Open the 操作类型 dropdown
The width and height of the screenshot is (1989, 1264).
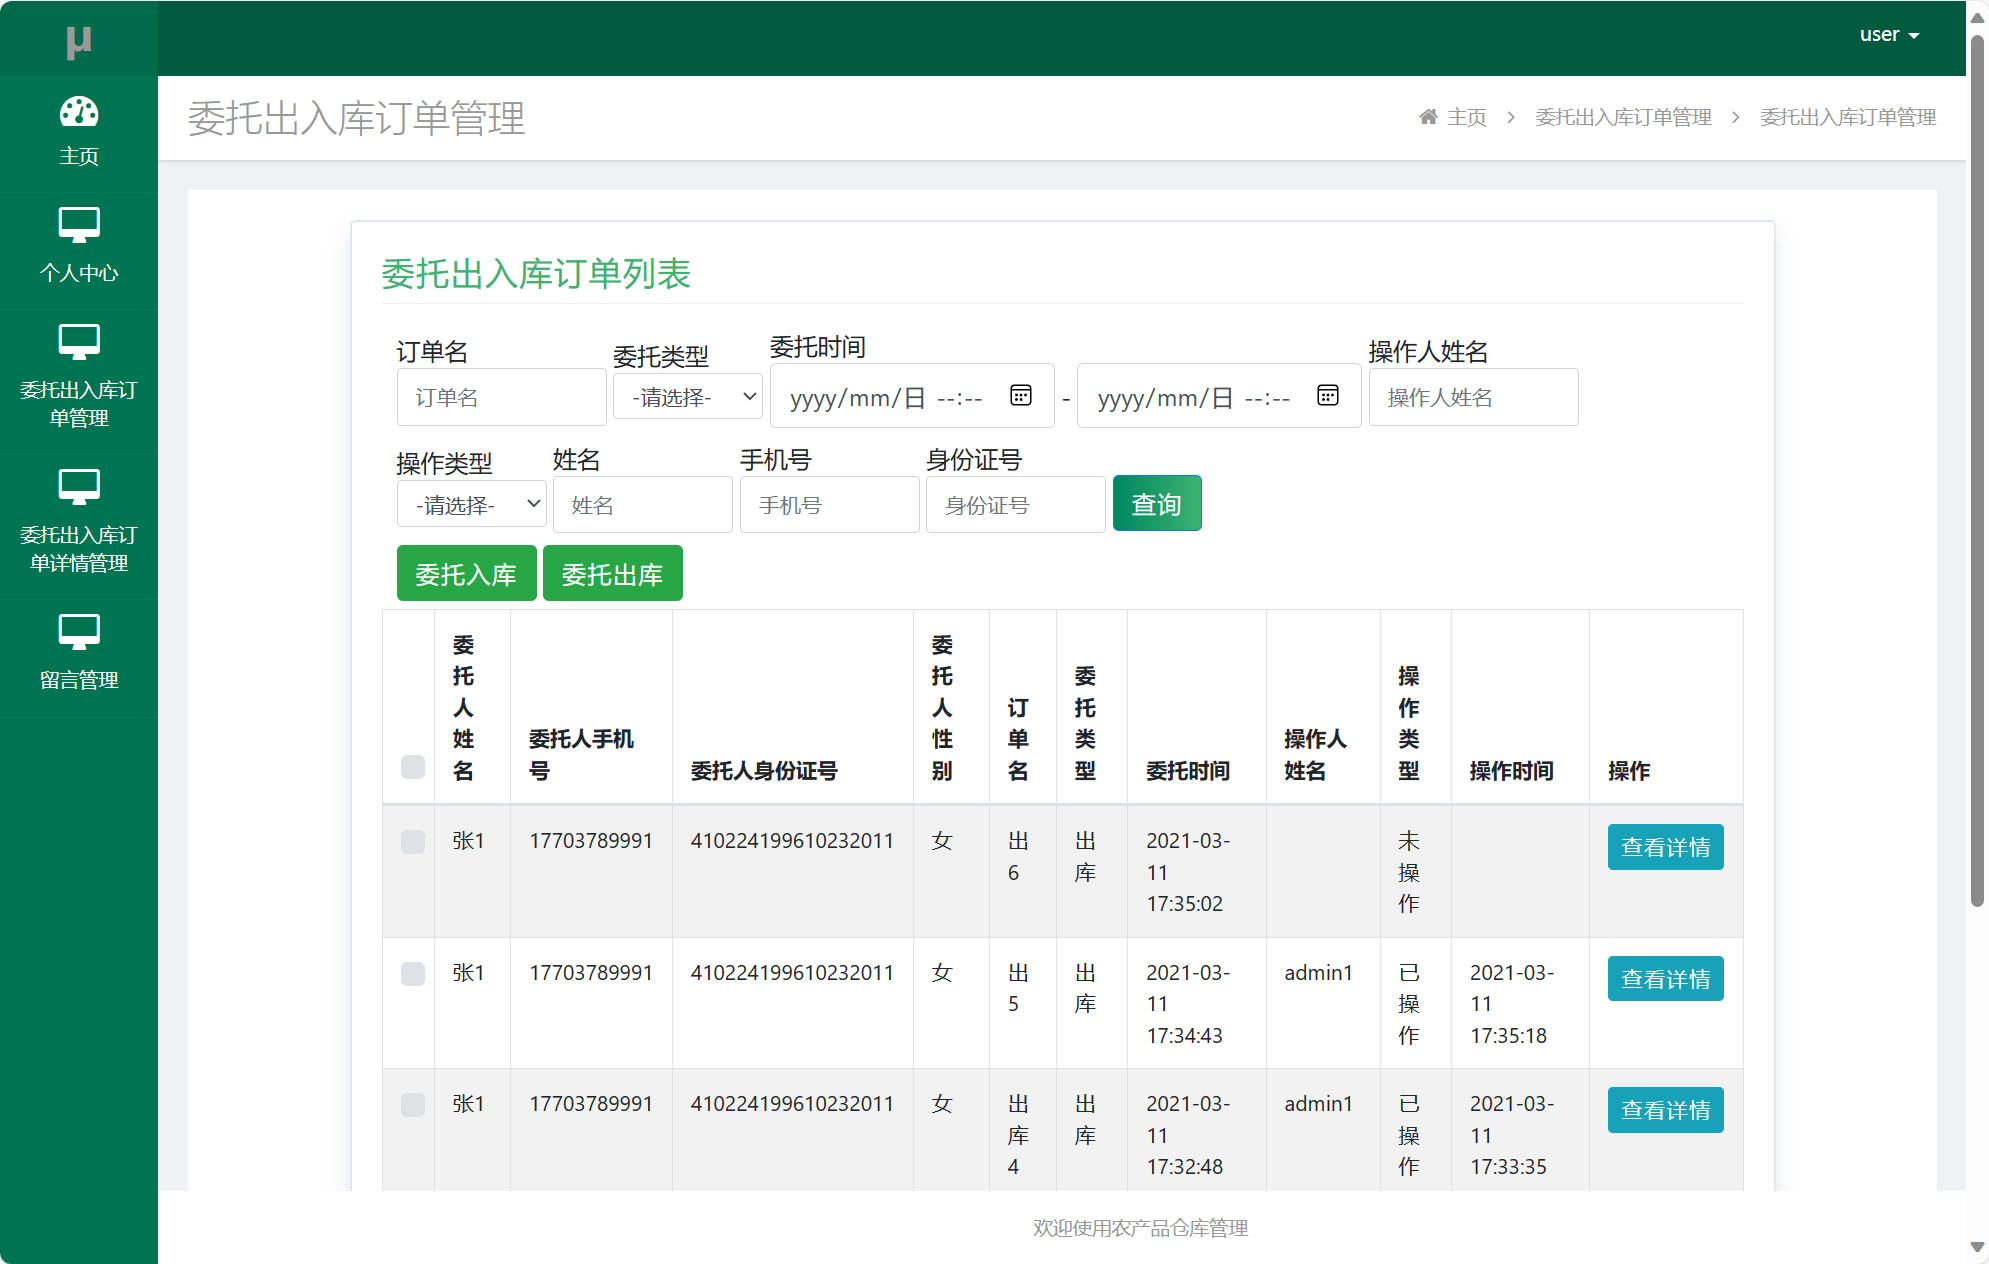[470, 503]
